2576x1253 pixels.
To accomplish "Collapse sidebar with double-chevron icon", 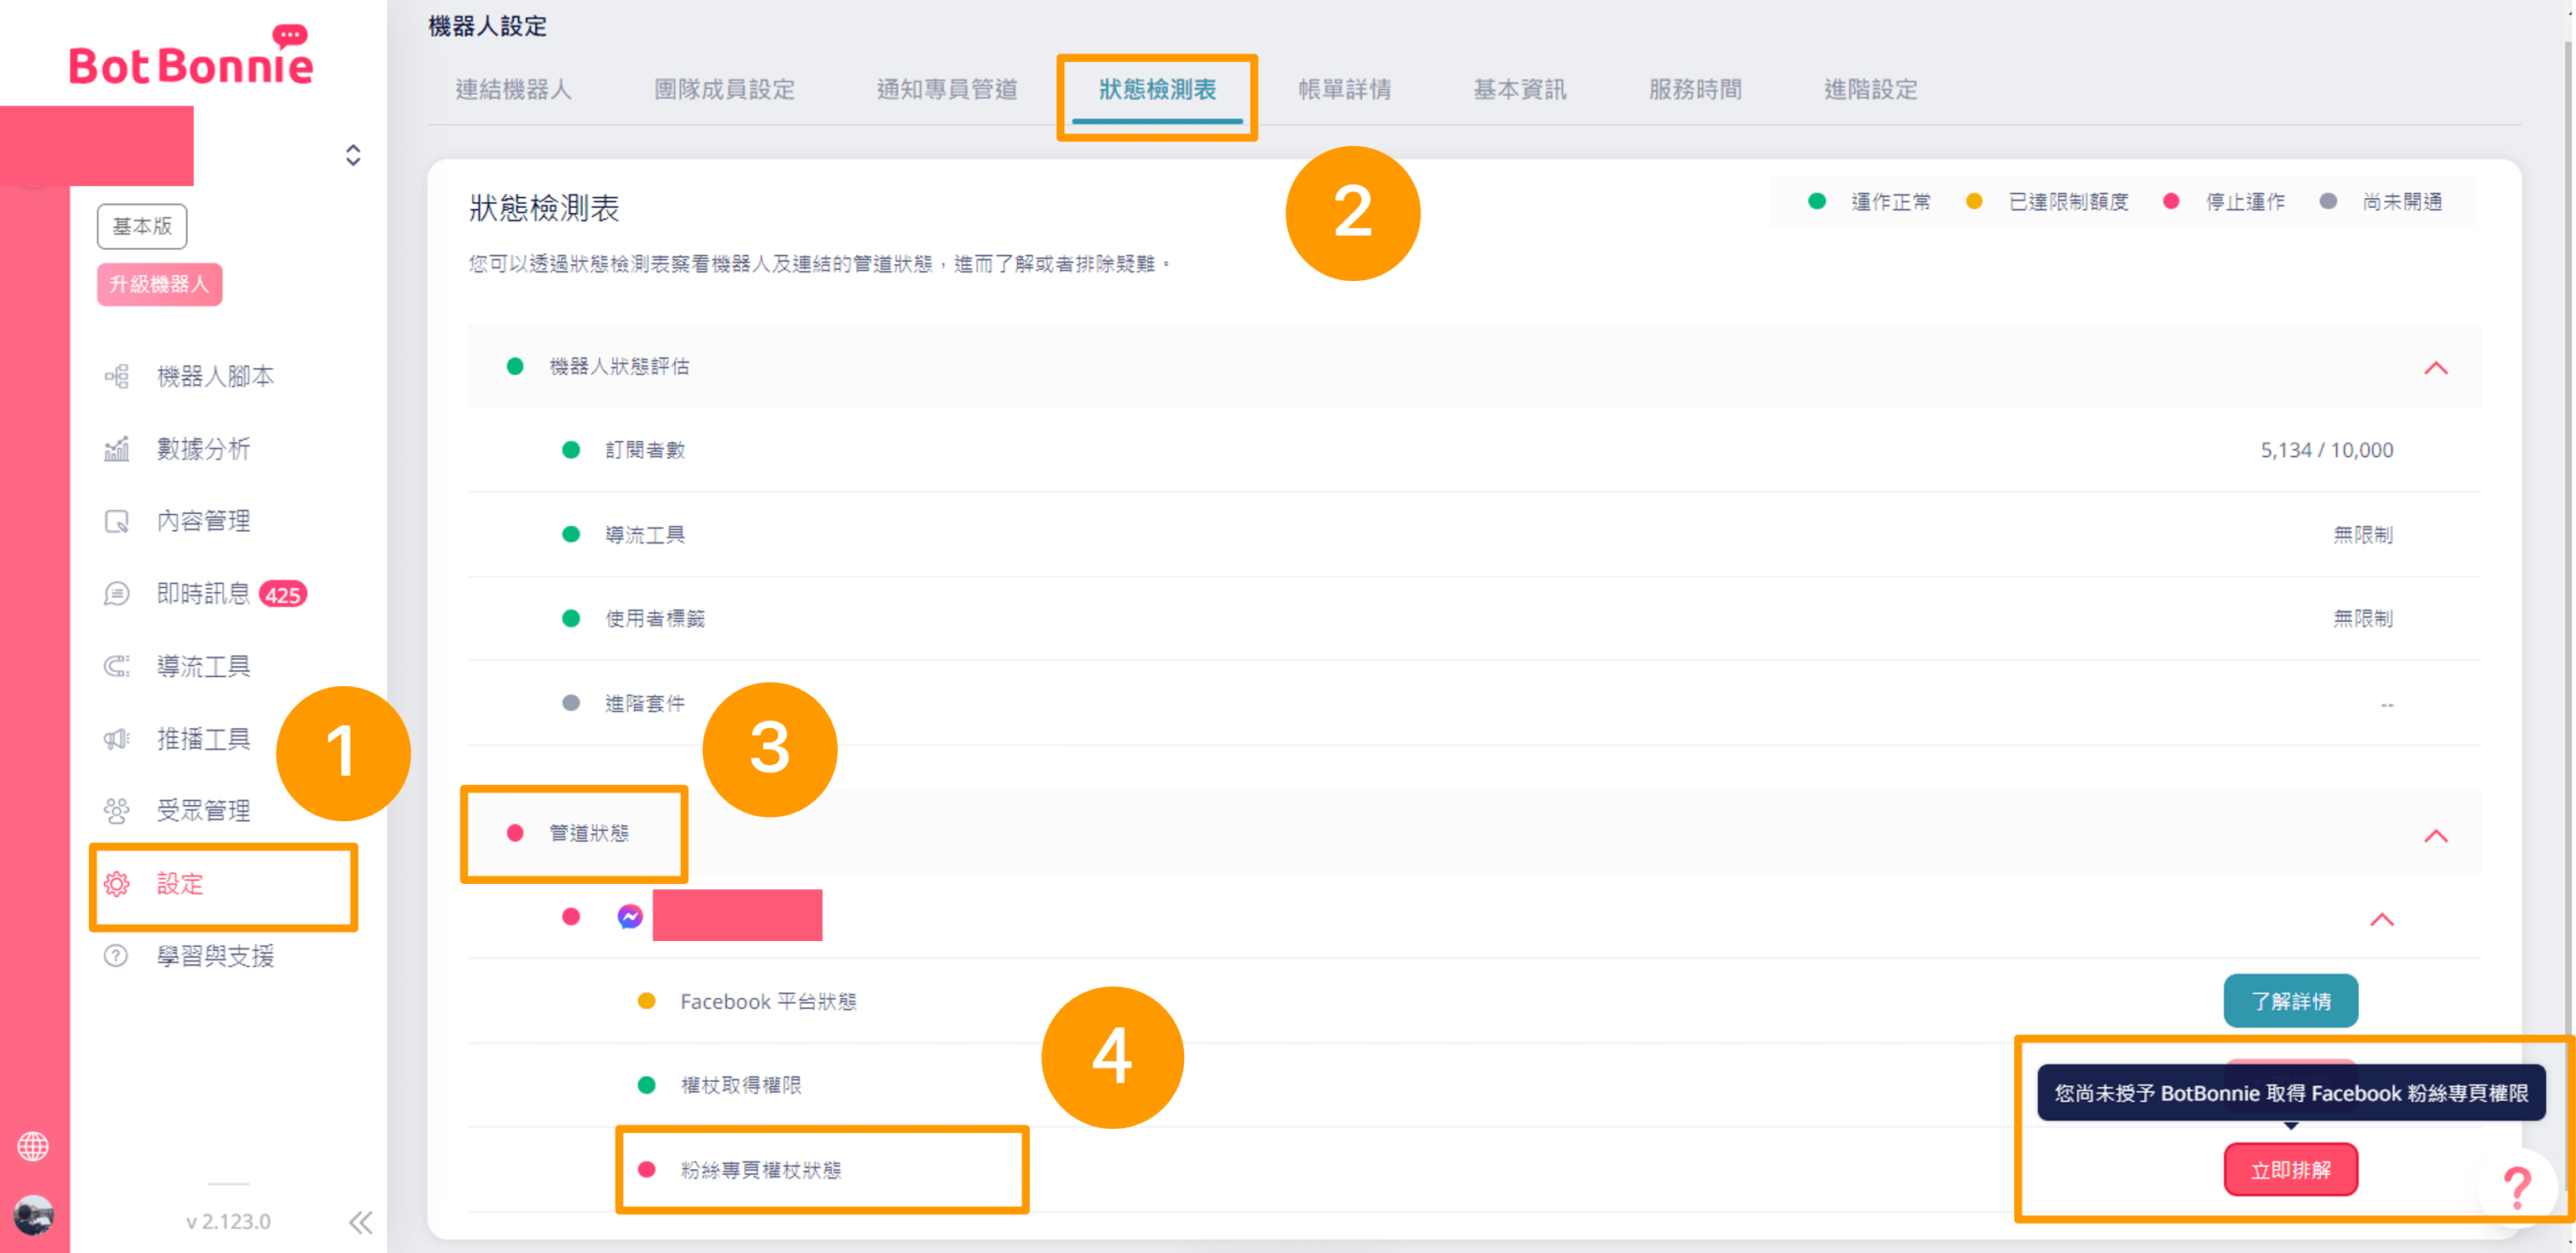I will (x=361, y=1221).
